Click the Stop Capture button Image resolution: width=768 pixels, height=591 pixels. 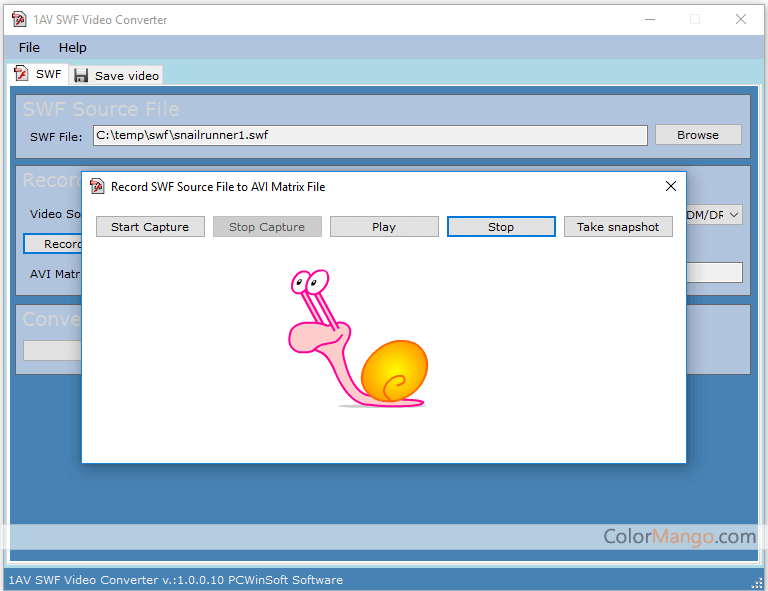(267, 227)
